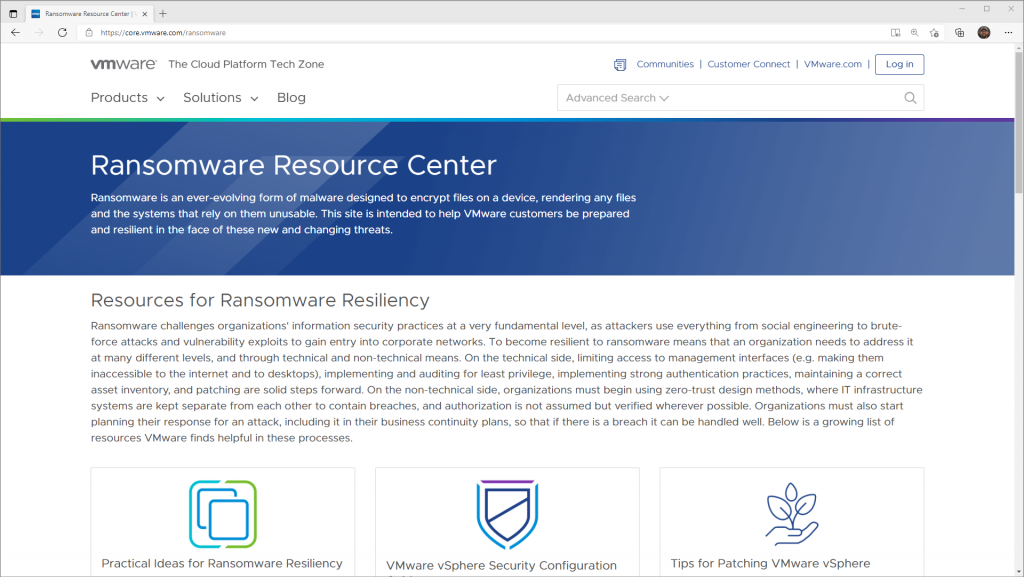
Task: Expand the Advanced Search dropdown
Action: pos(617,98)
